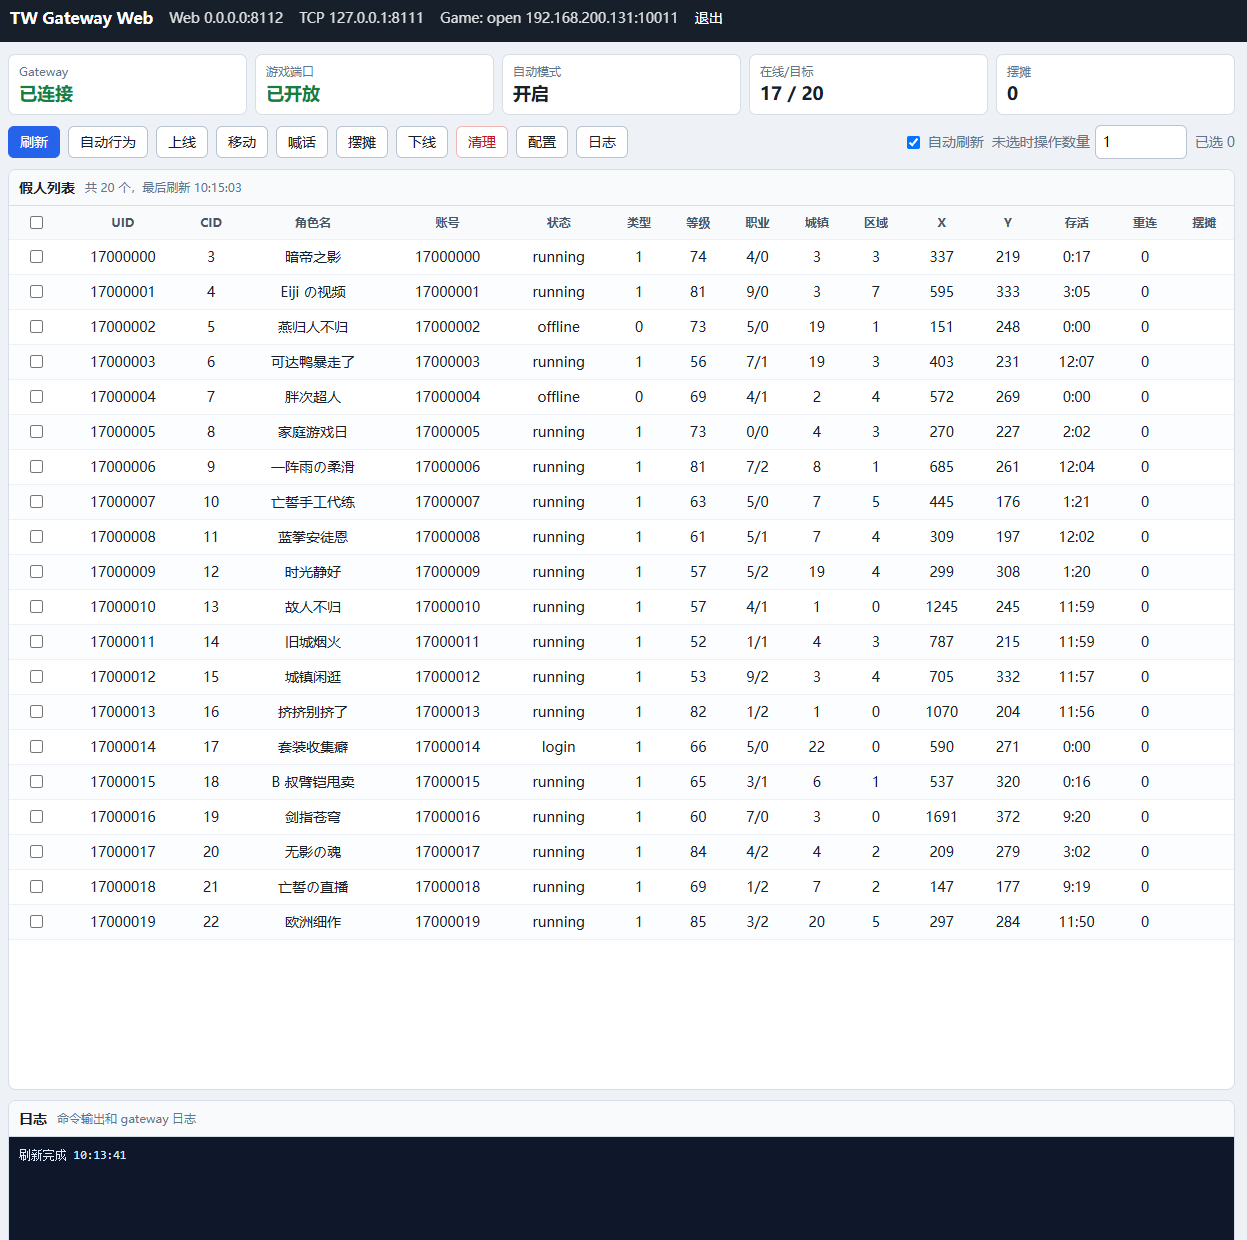Click the 上线 go online button
The image size is (1247, 1240).
[182, 142]
